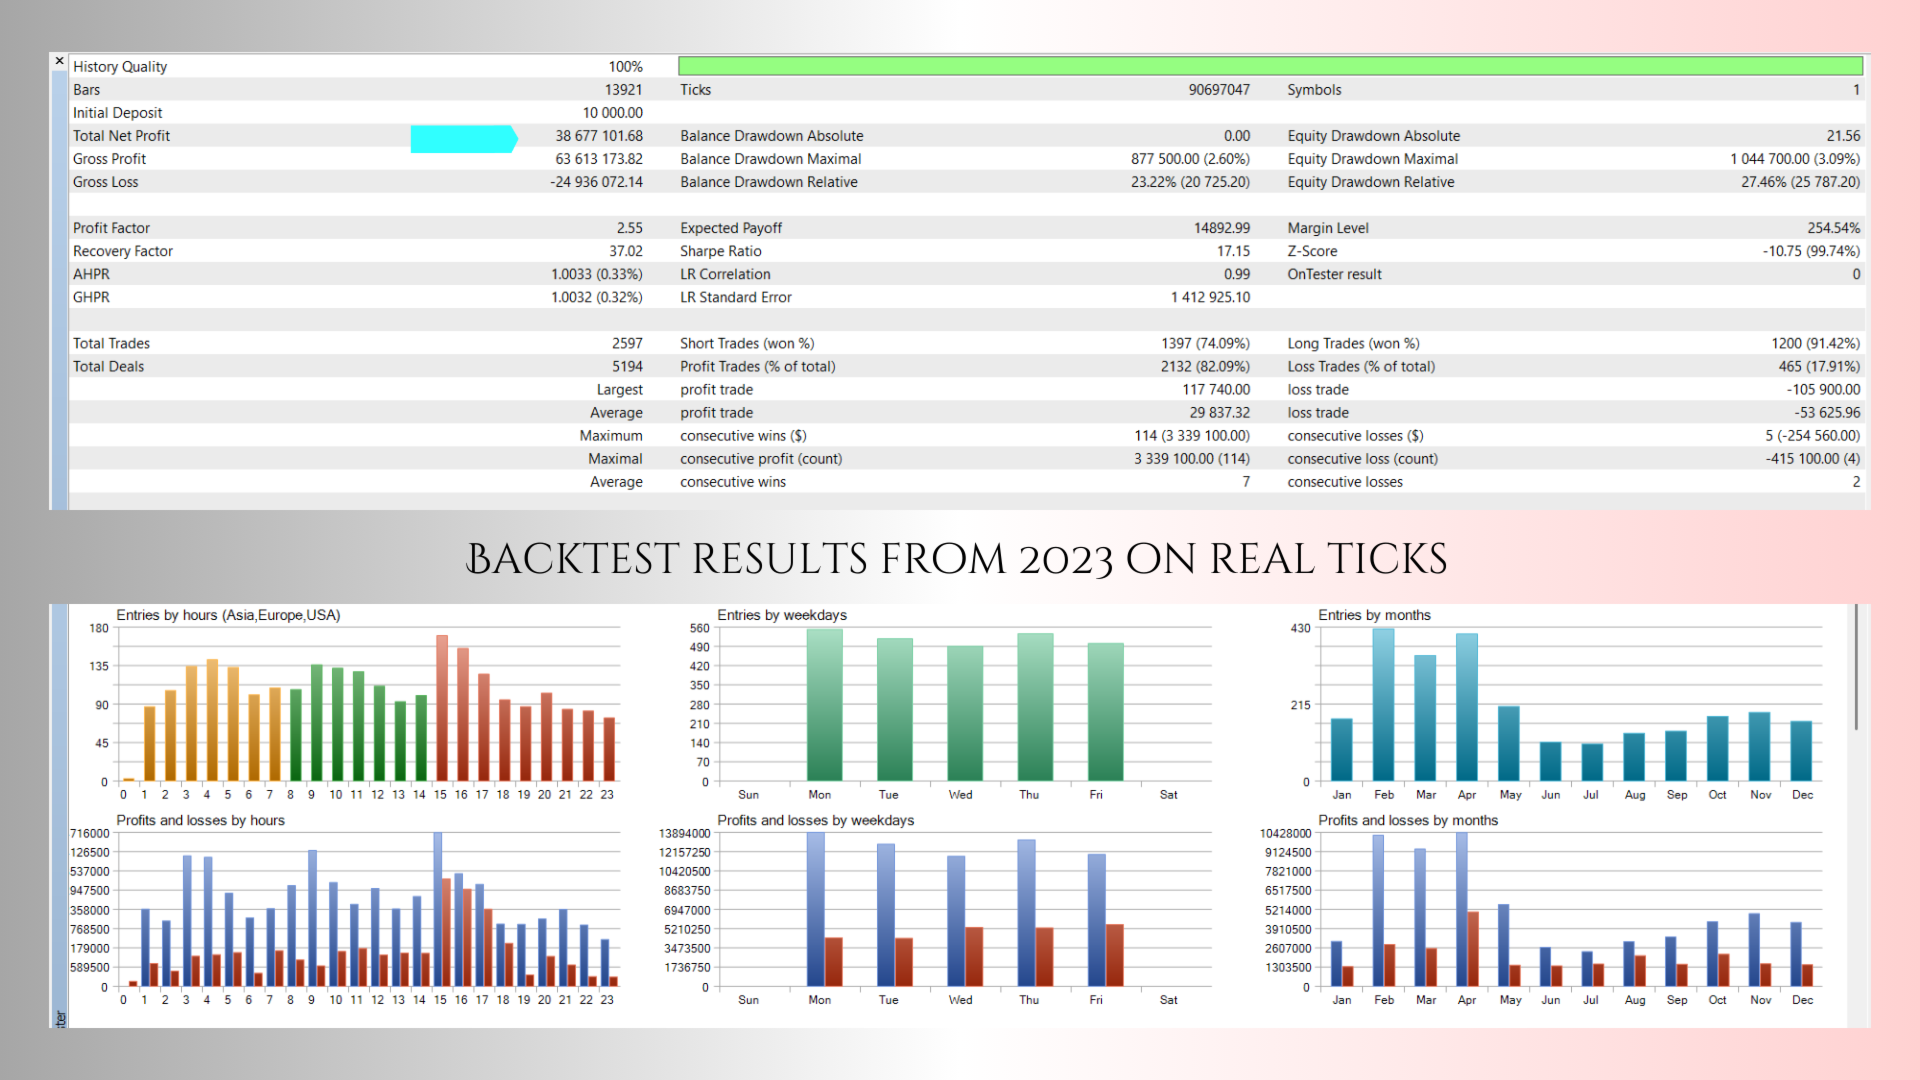This screenshot has width=1920, height=1080.
Task: Select Expected Payoff value '14892.99'
Action: (x=1222, y=228)
